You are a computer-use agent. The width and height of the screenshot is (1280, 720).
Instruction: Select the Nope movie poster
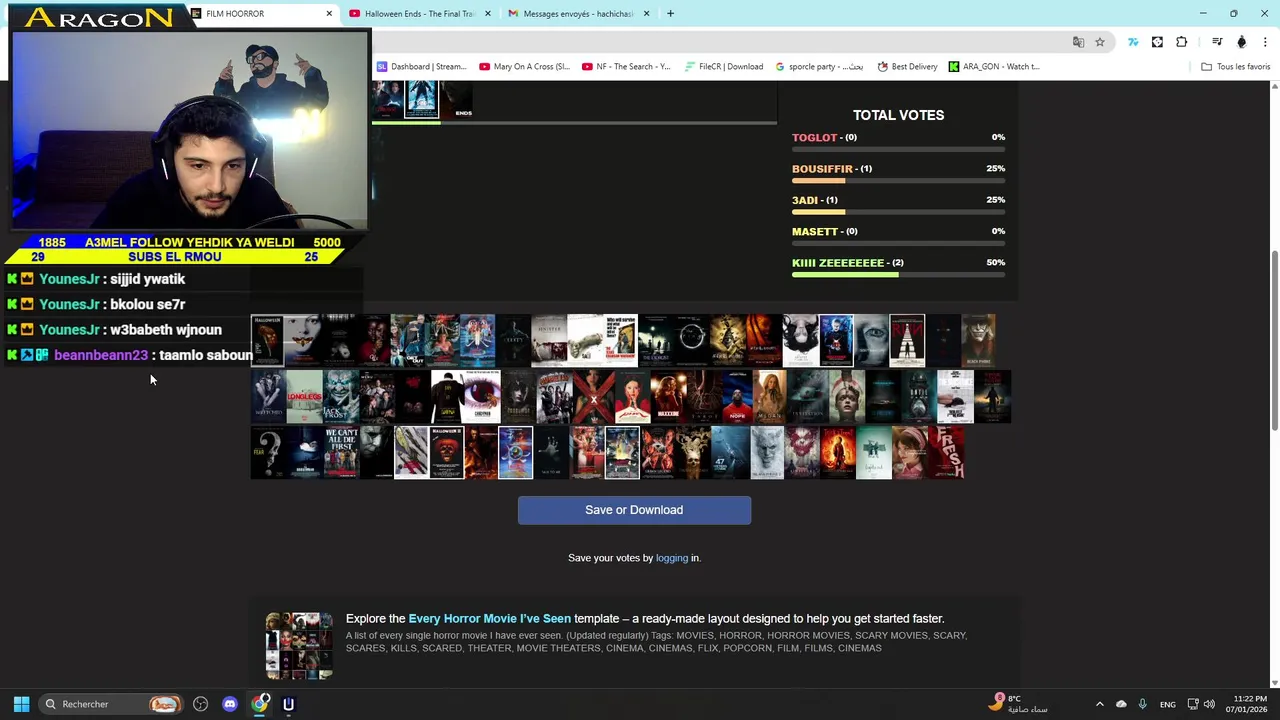point(738,397)
